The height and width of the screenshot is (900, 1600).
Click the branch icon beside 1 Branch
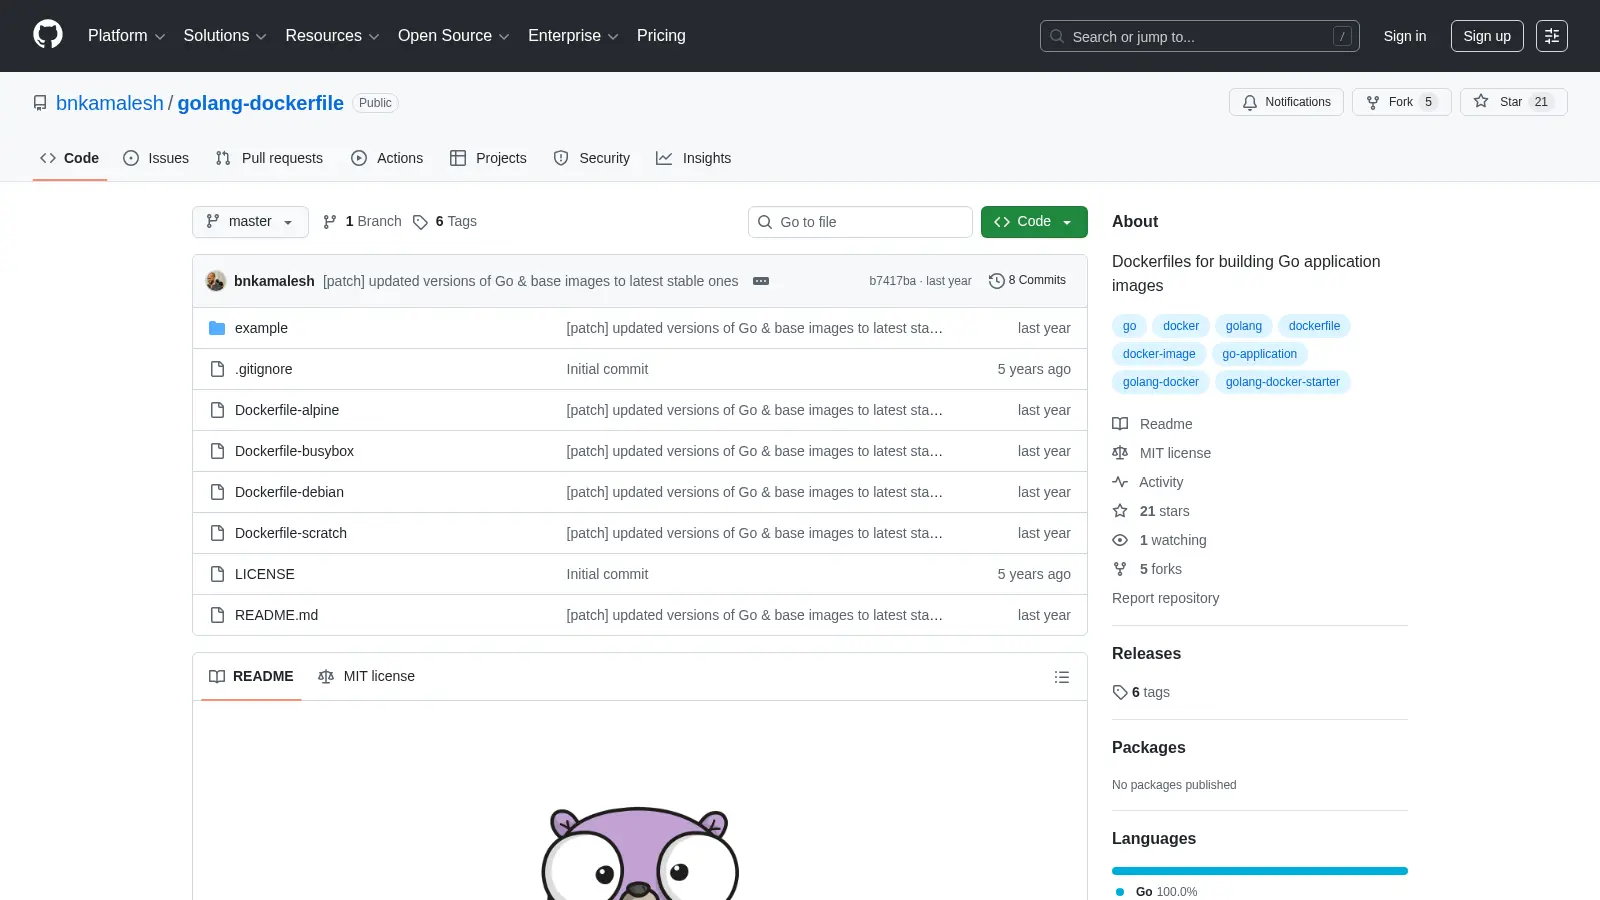[330, 222]
